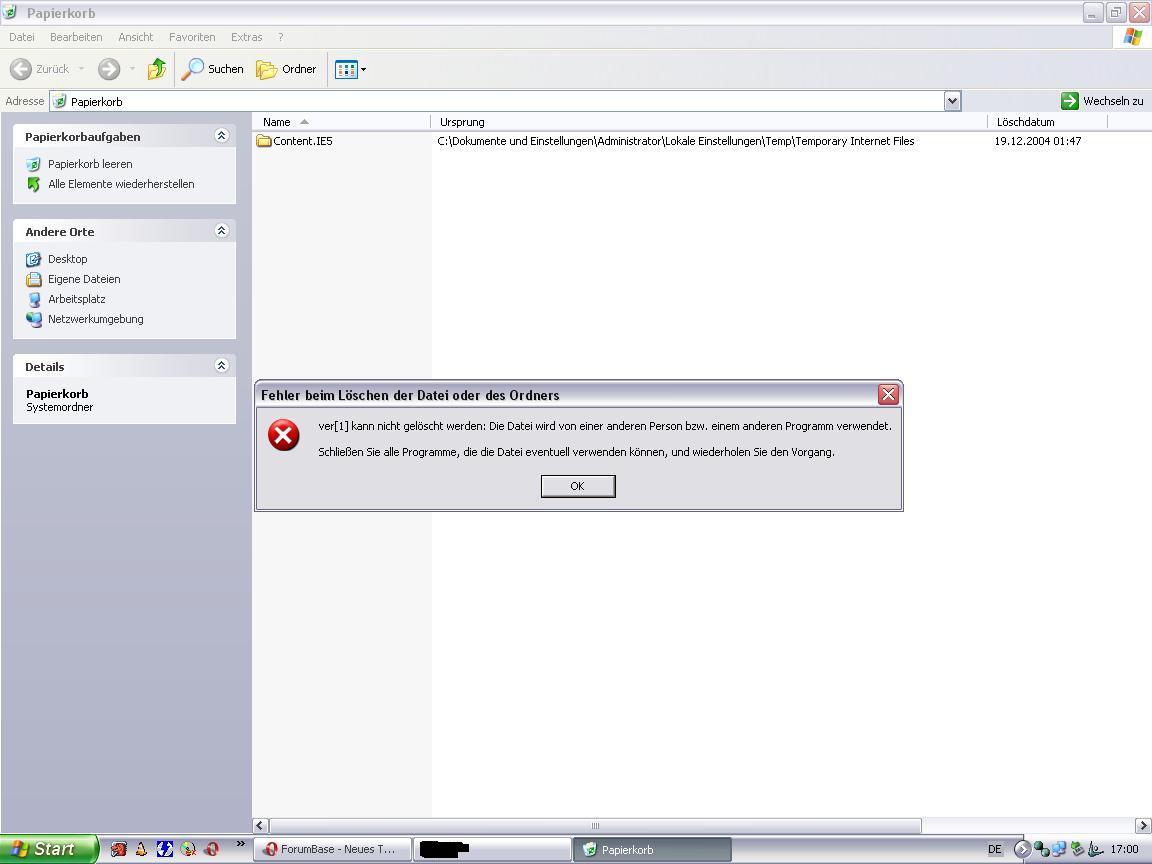The width and height of the screenshot is (1152, 864).
Task: Expand hidden system tray icons
Action: 1022,849
